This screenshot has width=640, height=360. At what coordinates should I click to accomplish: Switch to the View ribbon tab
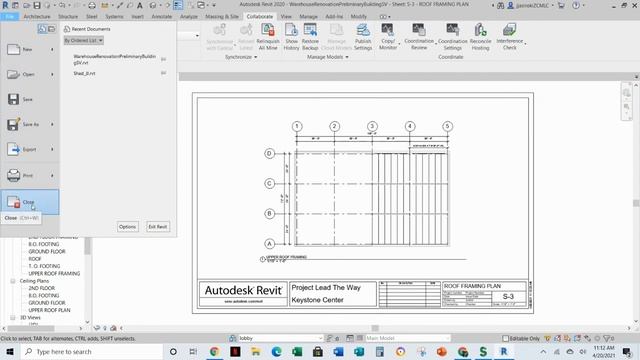tap(286, 17)
